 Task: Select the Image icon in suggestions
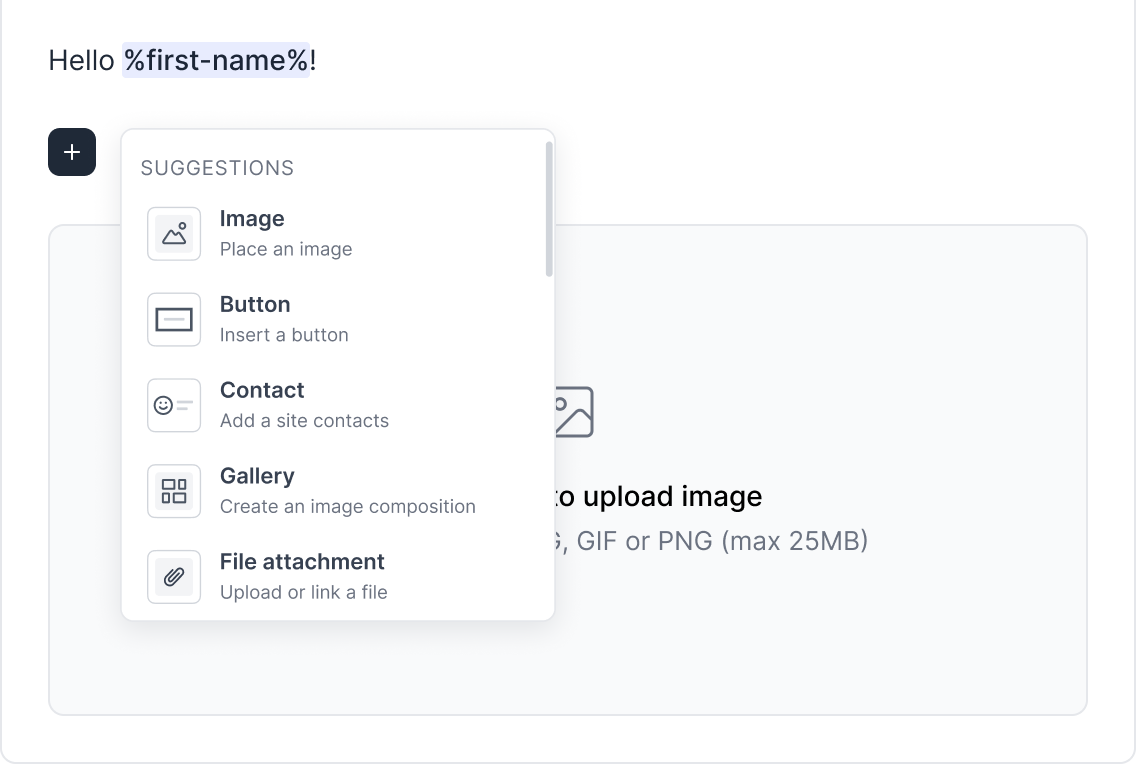tap(174, 234)
